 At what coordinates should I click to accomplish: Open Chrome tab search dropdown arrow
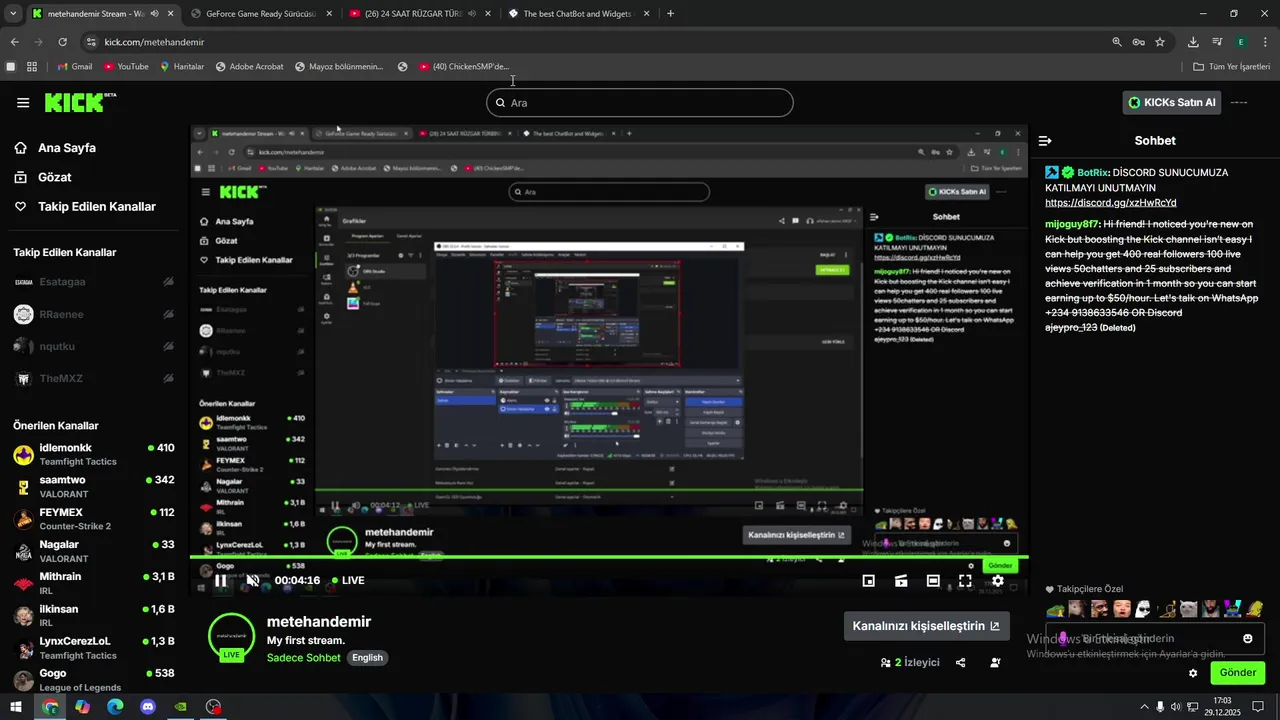point(14,14)
